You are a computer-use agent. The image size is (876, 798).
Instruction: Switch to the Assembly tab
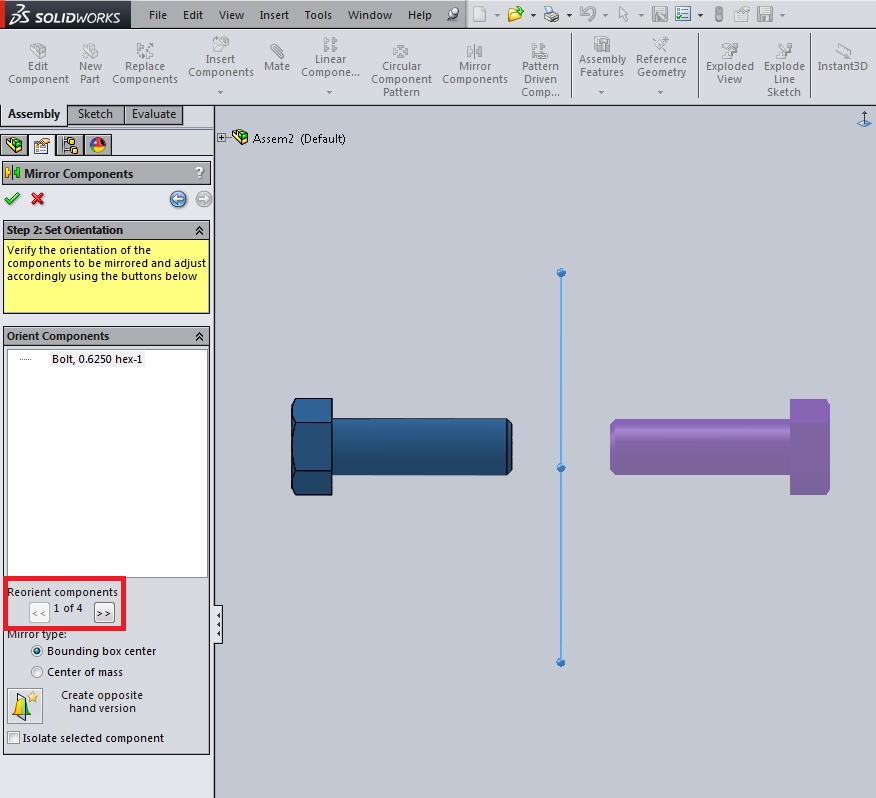34,114
